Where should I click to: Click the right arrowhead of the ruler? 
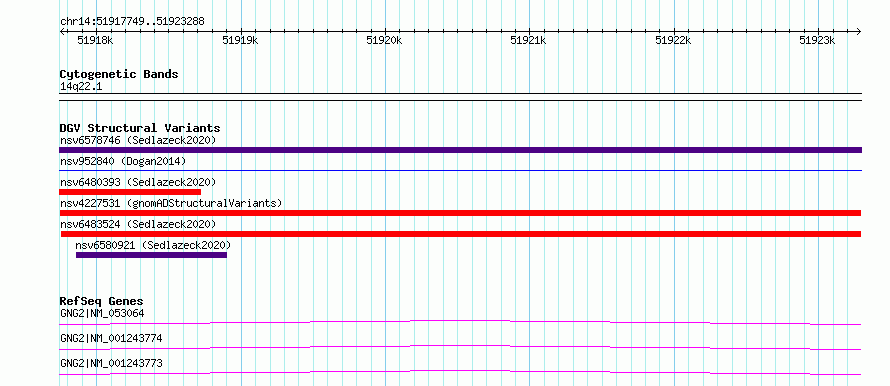[859, 32]
